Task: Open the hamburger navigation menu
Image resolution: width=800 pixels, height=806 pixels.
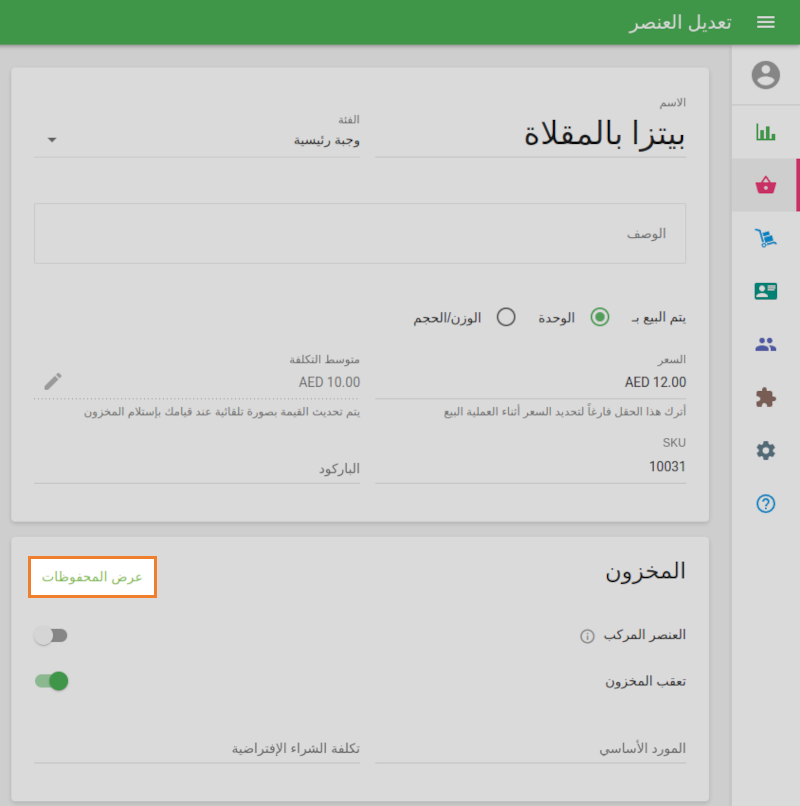Action: tap(766, 22)
